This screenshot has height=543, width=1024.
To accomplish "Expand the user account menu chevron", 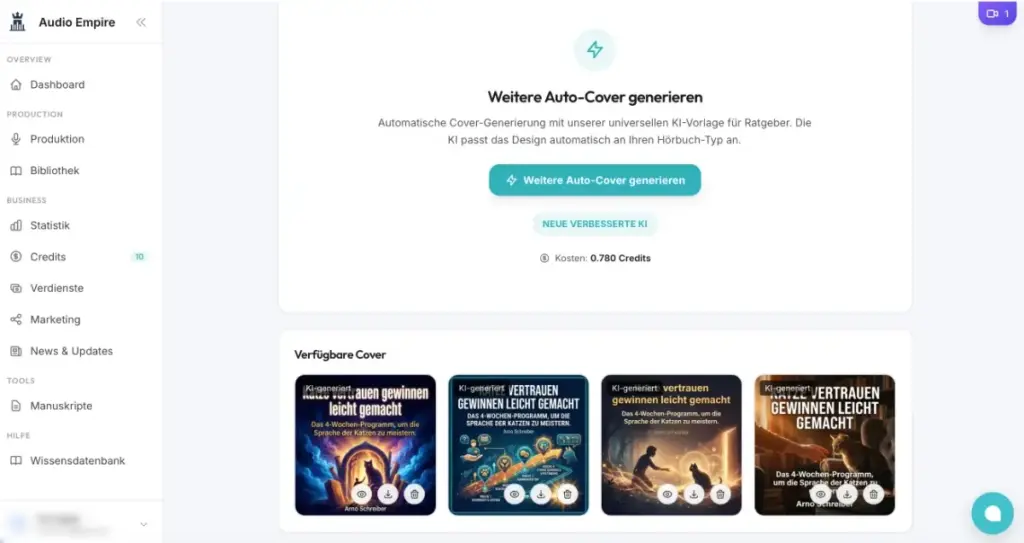I will (144, 524).
